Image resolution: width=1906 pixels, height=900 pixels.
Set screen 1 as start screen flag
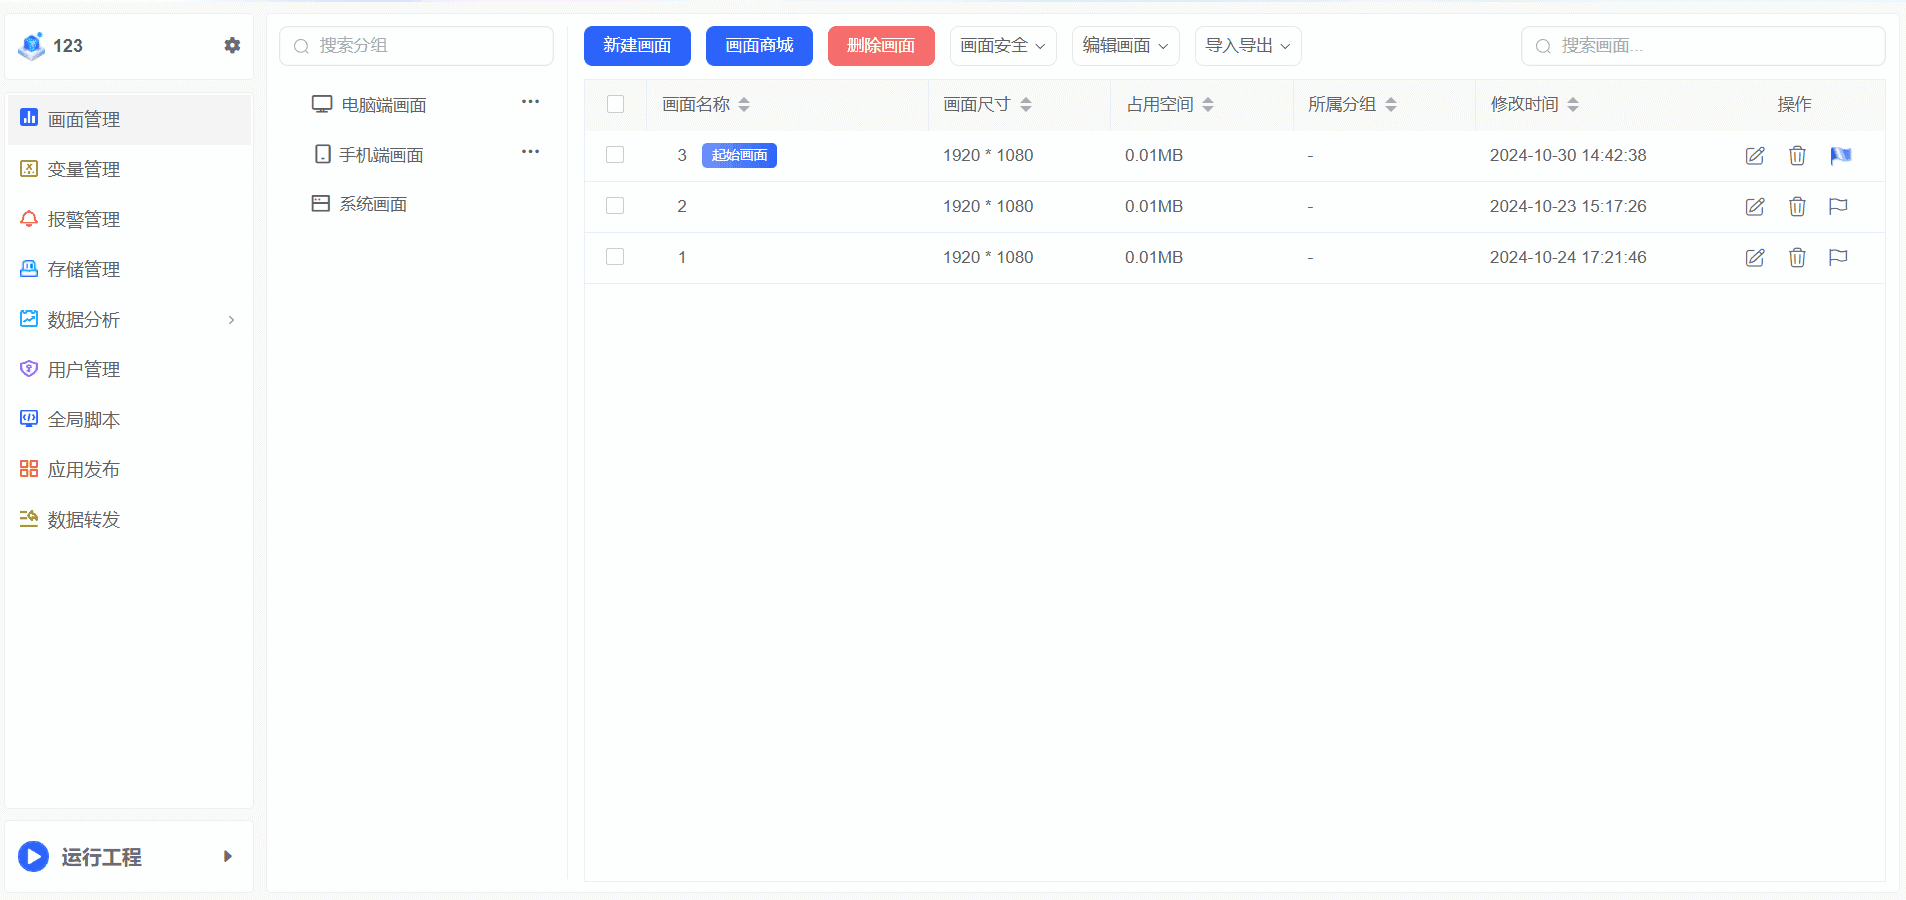1838,258
